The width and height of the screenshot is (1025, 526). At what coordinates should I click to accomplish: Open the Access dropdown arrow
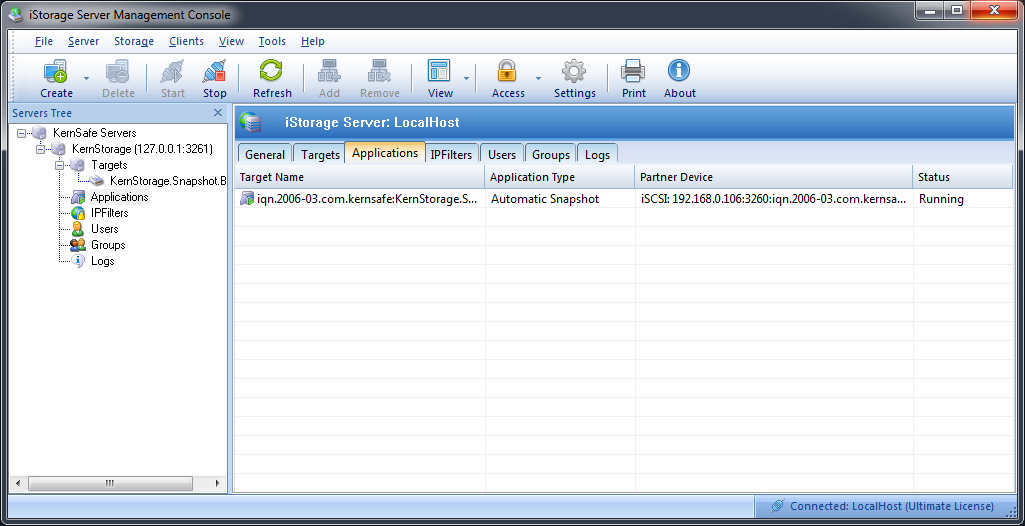[x=538, y=78]
